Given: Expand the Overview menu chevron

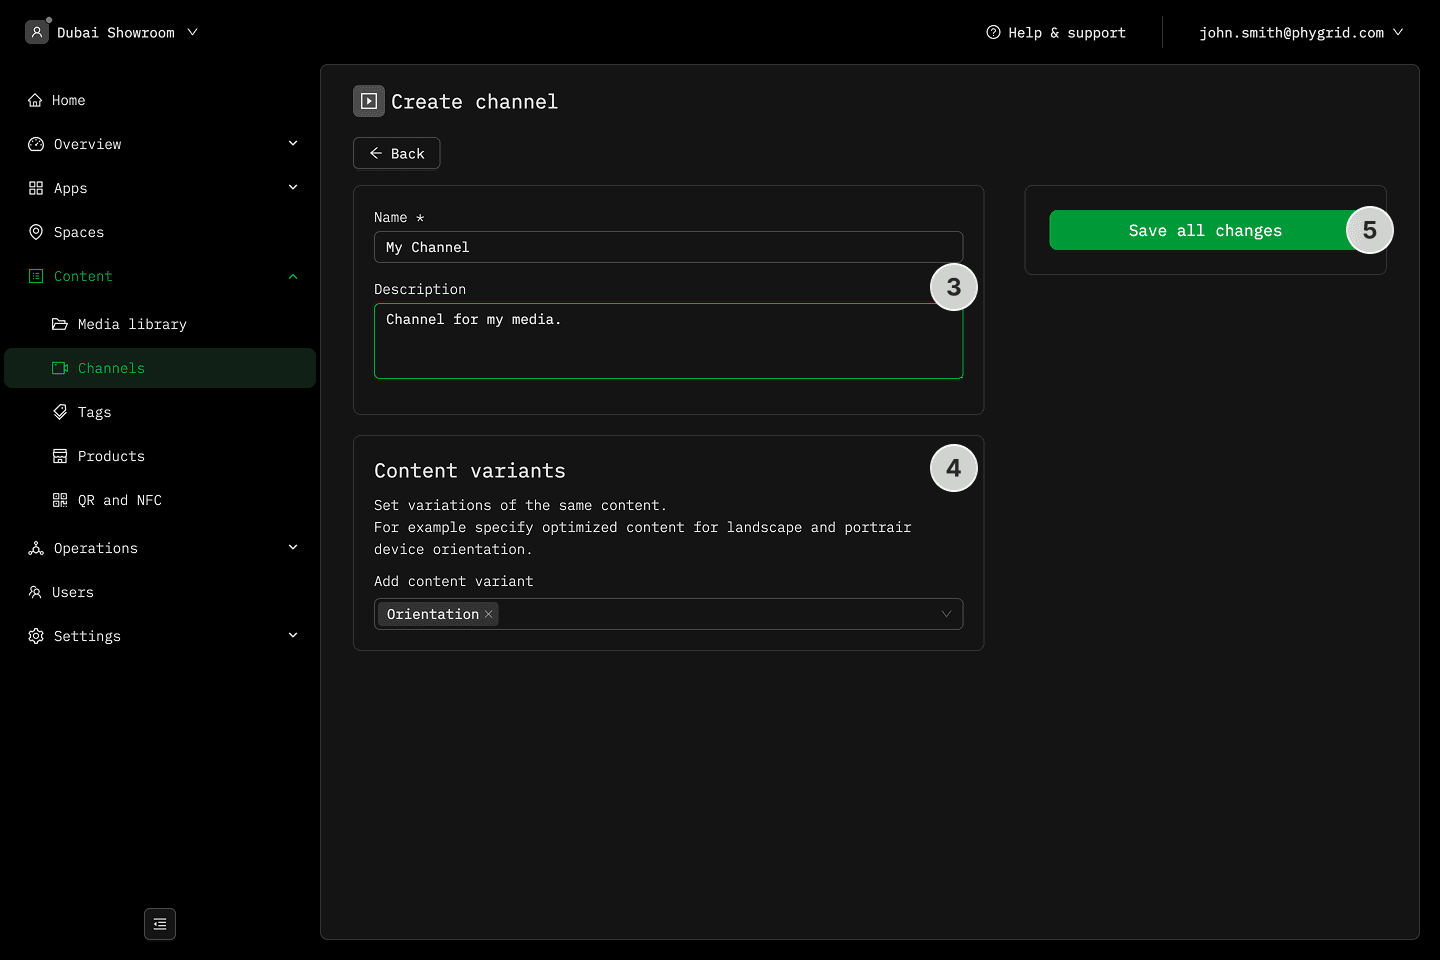Looking at the screenshot, I should [293, 144].
